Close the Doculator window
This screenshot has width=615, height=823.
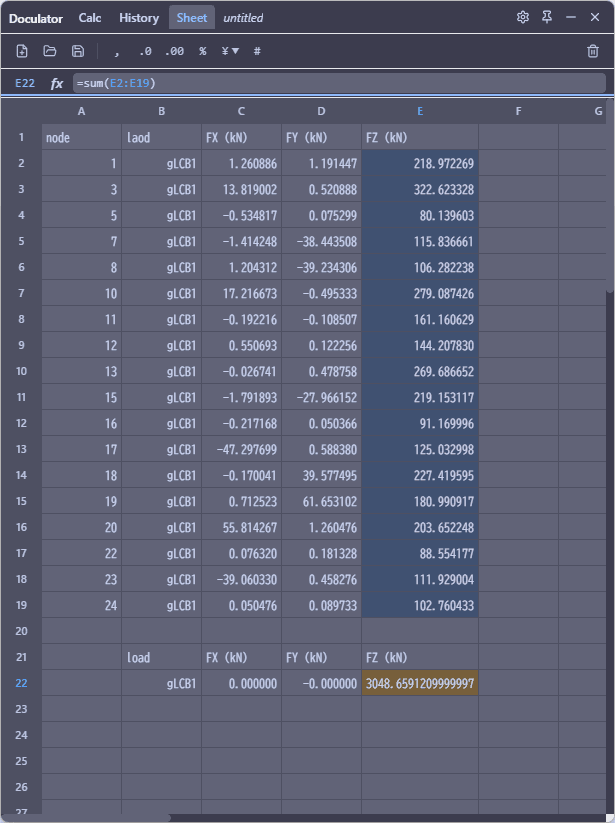pyautogui.click(x=595, y=17)
